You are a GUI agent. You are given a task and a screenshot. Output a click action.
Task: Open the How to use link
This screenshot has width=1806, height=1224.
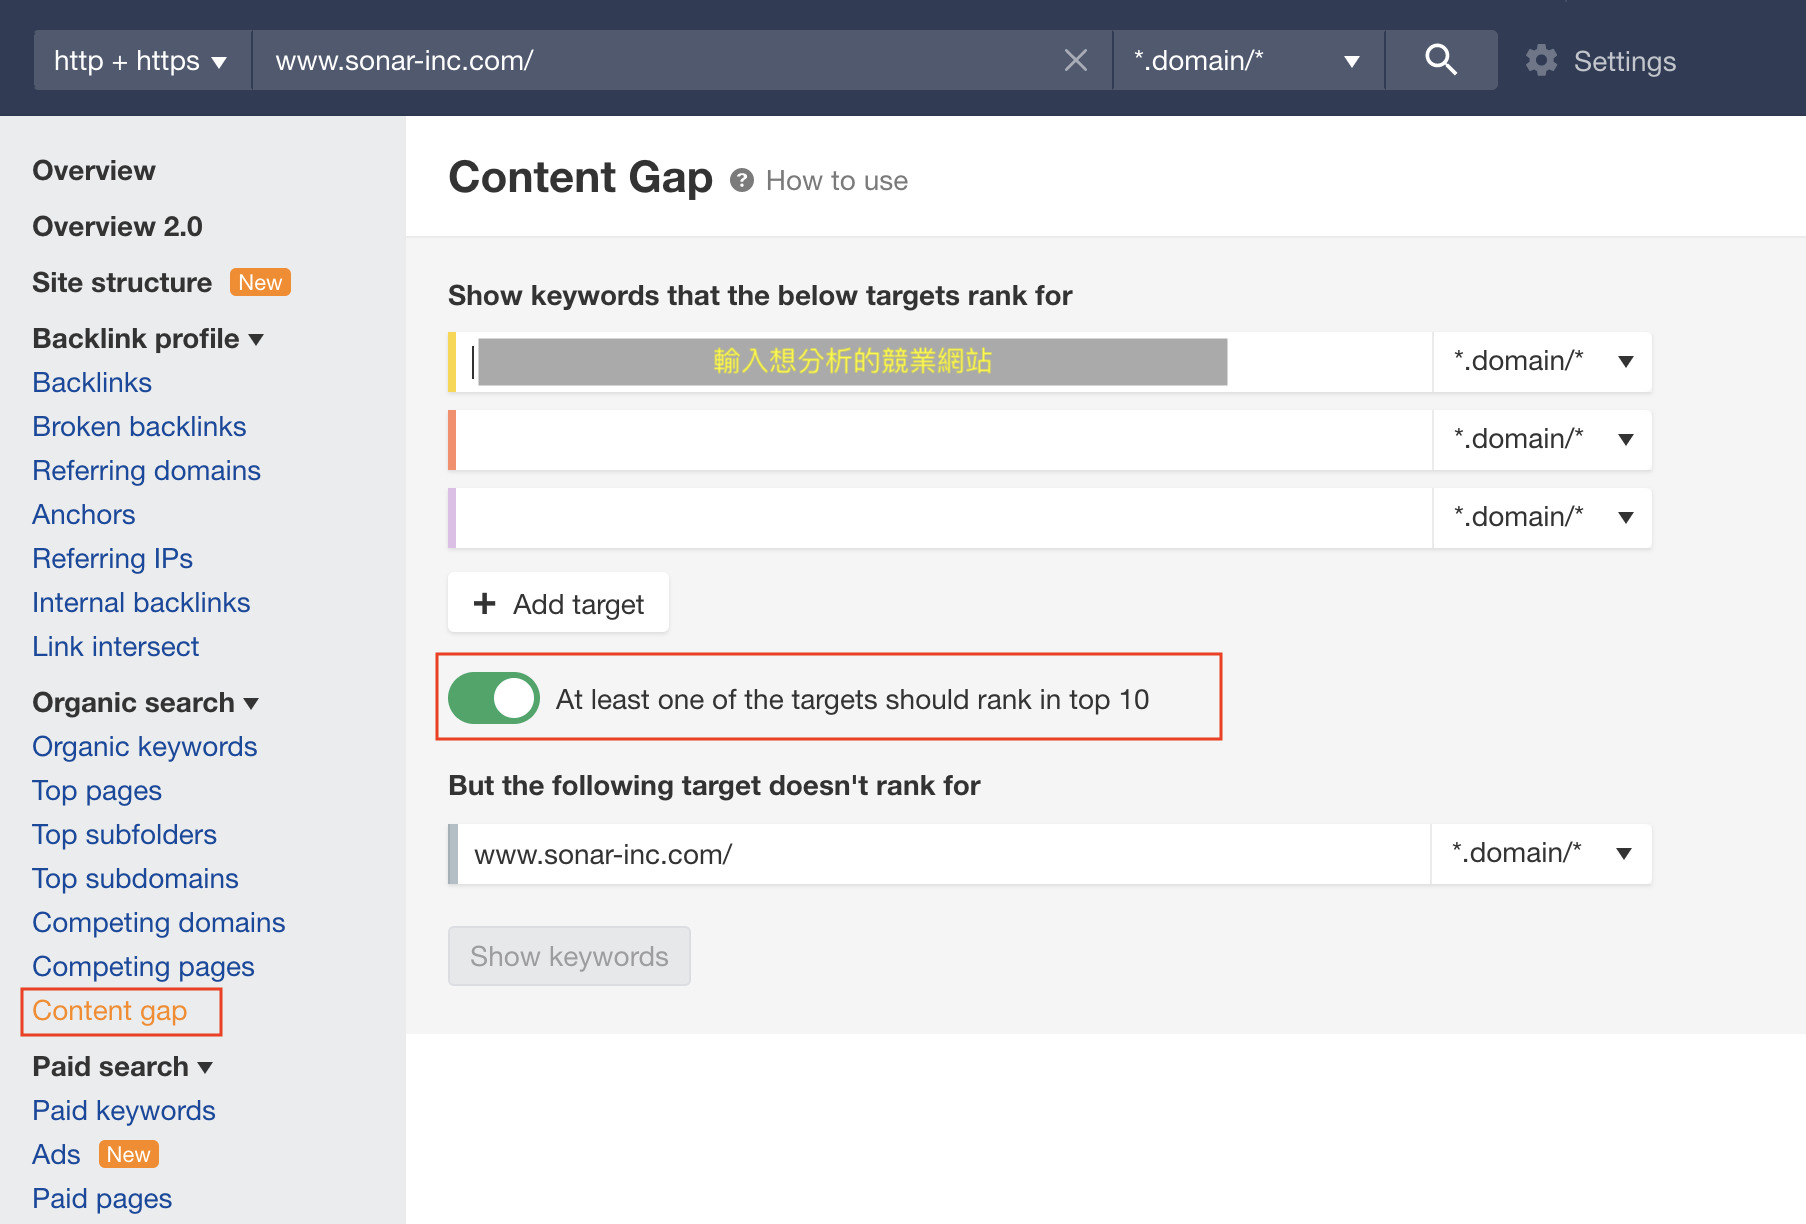tap(836, 181)
